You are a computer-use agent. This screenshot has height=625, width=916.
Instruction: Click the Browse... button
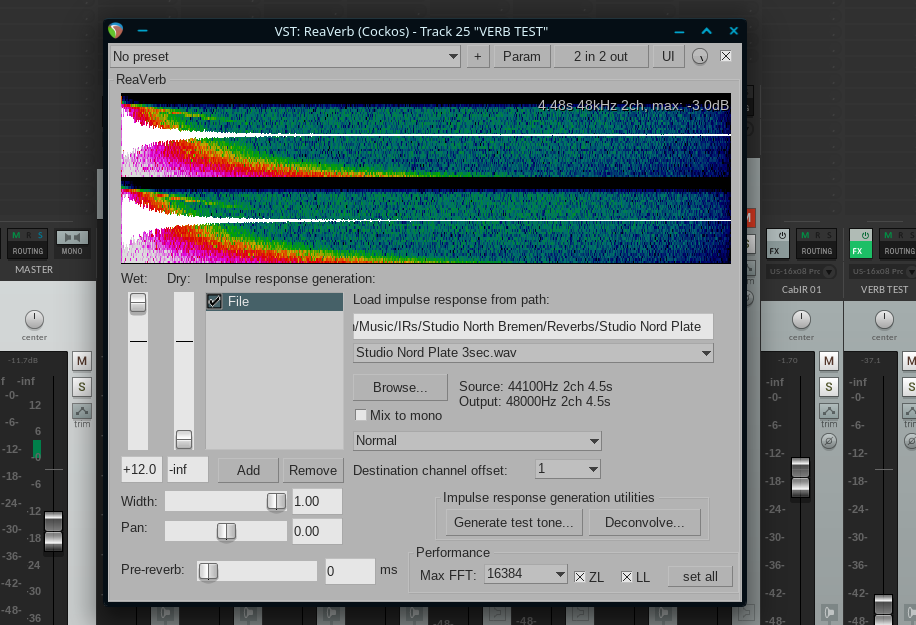(400, 387)
